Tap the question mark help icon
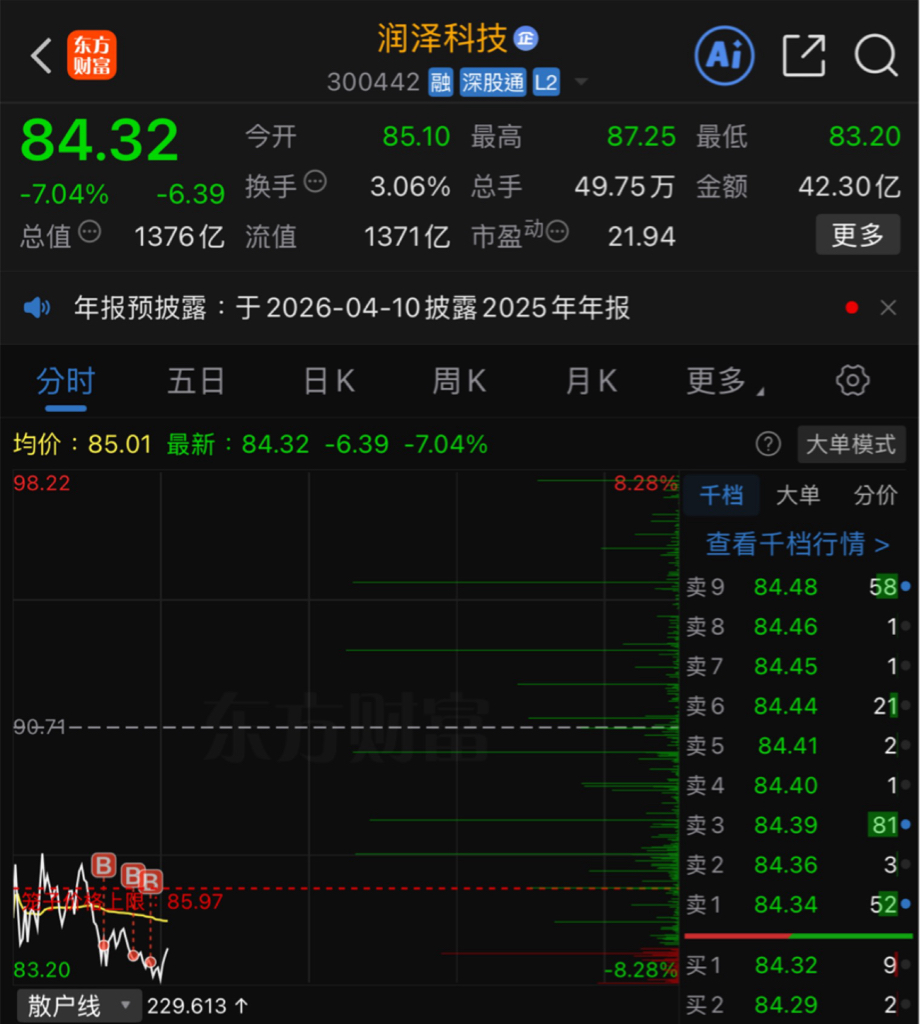The image size is (920, 1024). (x=768, y=445)
